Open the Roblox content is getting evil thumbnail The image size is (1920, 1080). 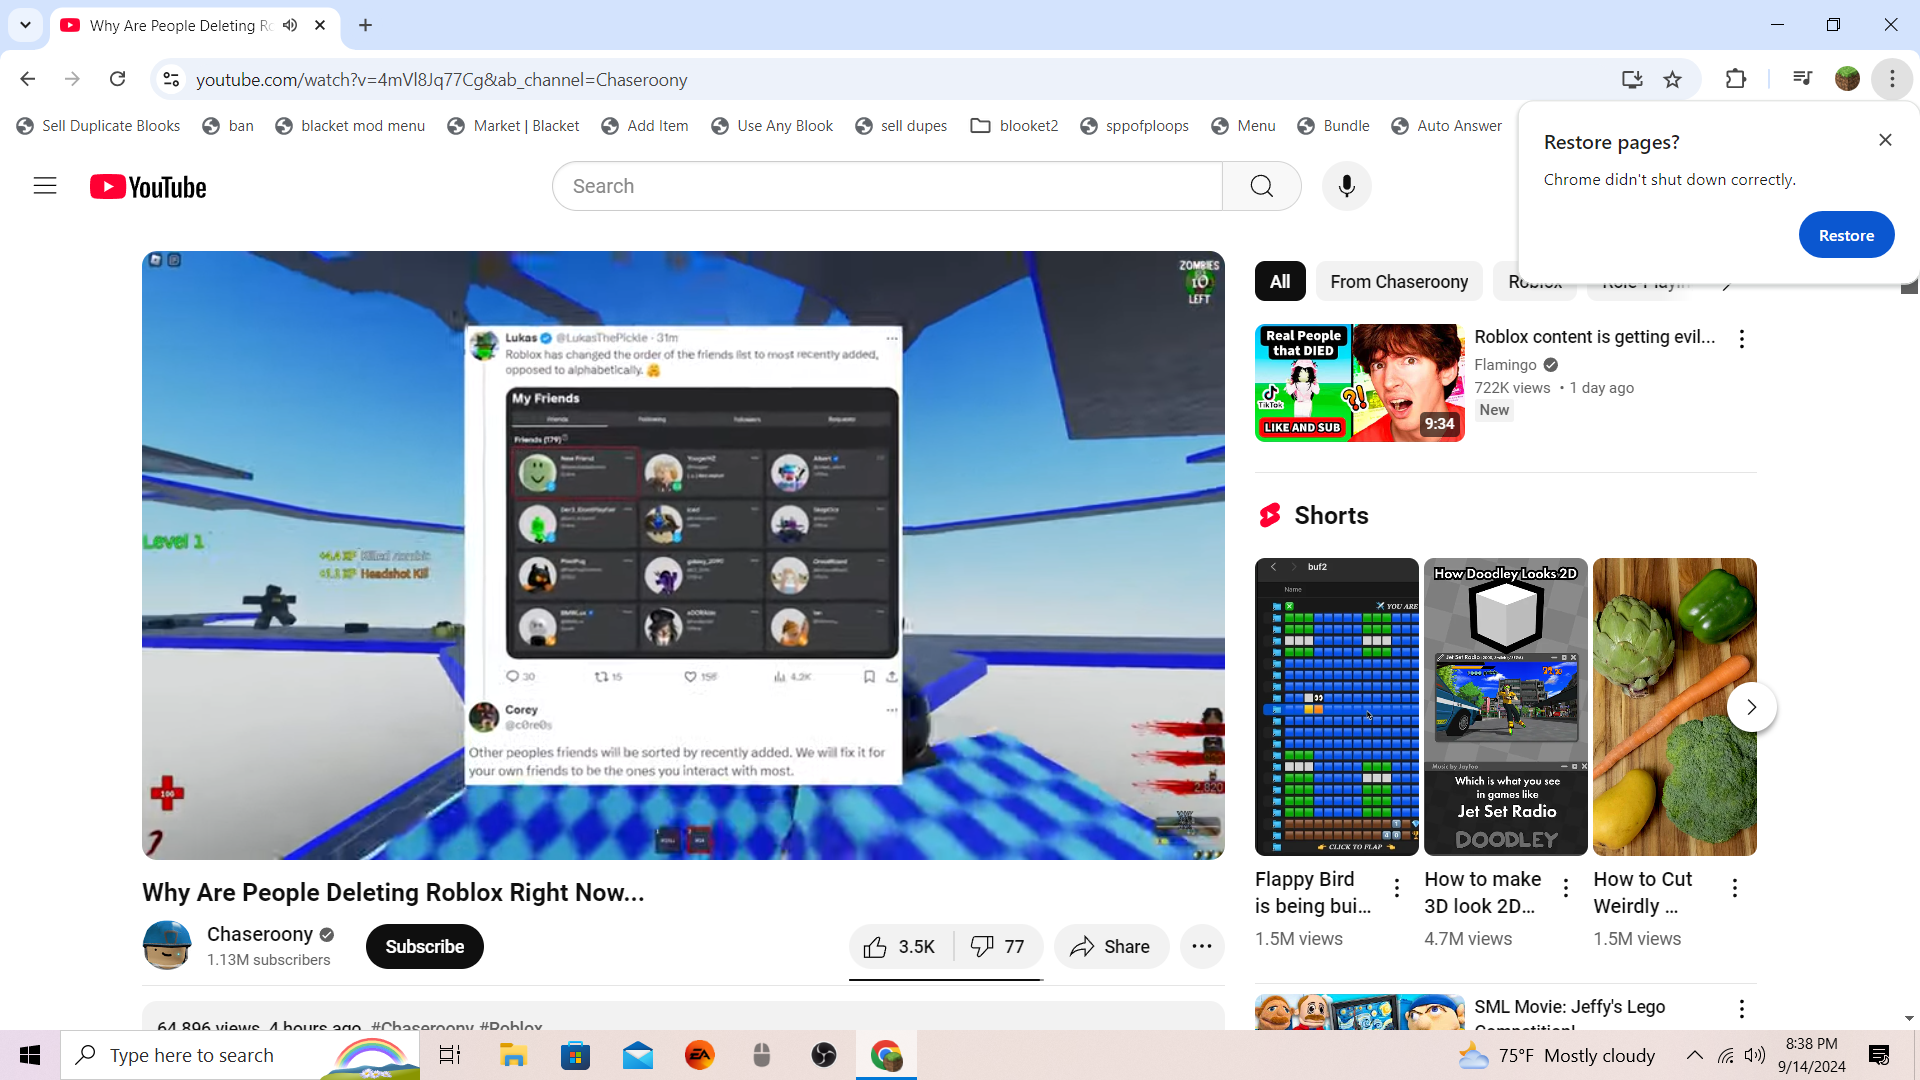pos(1359,383)
